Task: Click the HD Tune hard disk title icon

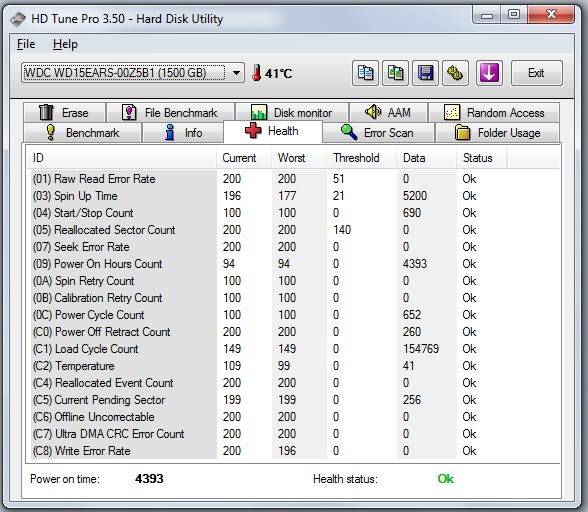Action: pos(18,19)
